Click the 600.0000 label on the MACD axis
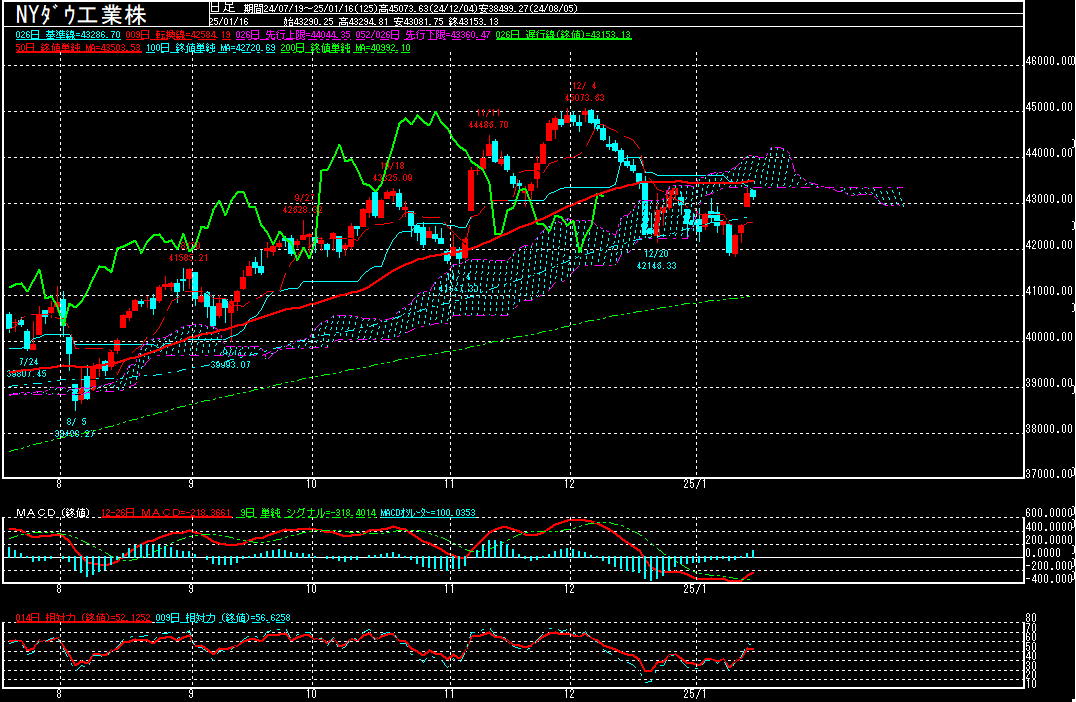1076x702 pixels. (x=1050, y=513)
